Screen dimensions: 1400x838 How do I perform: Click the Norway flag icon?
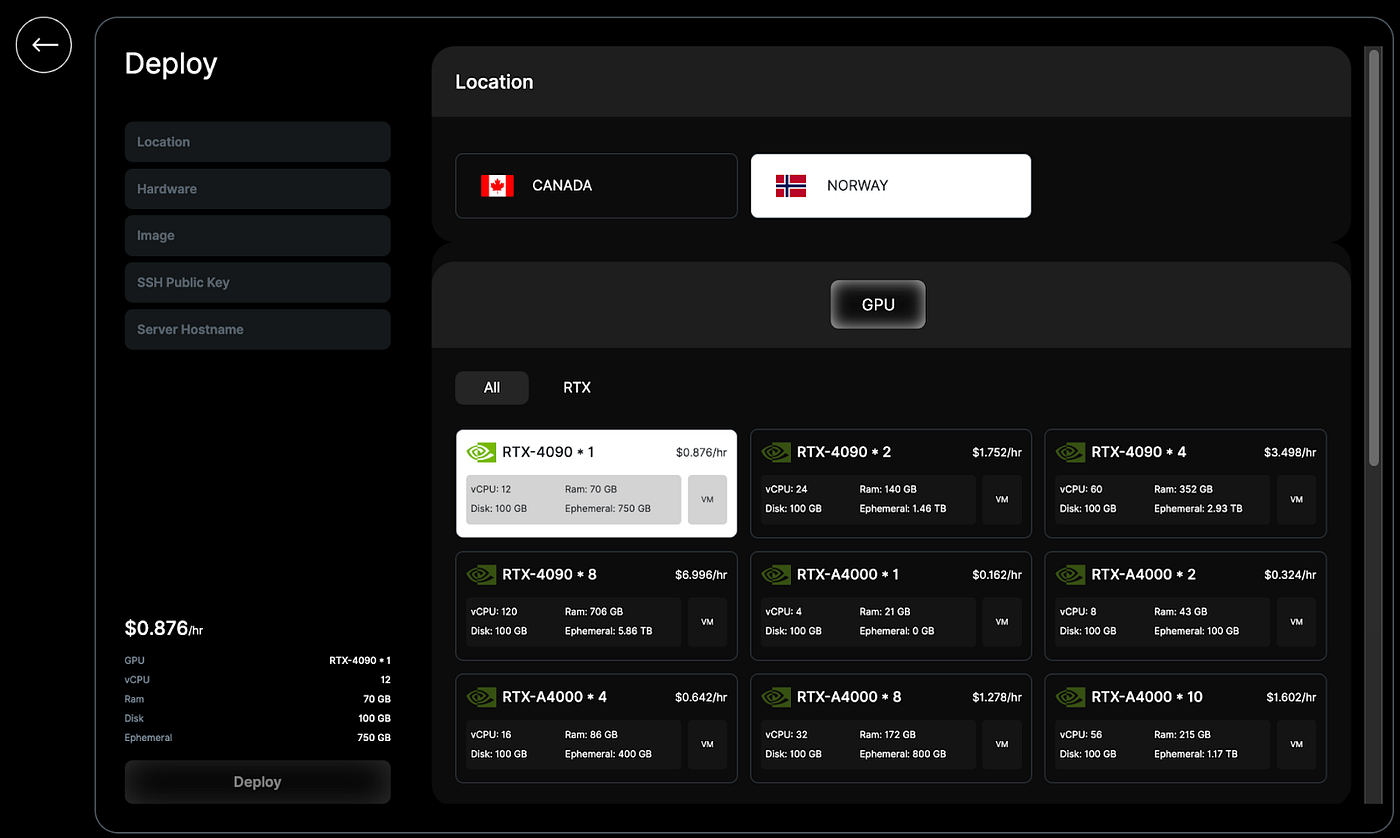tap(791, 186)
